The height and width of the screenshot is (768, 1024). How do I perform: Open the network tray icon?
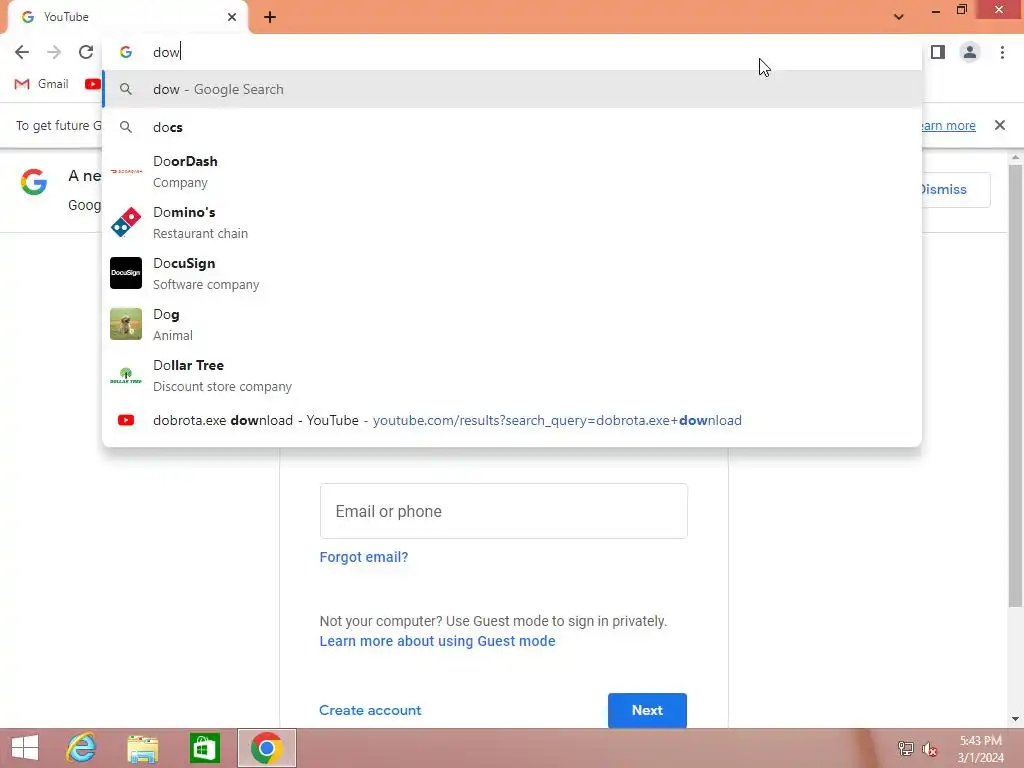coord(906,748)
